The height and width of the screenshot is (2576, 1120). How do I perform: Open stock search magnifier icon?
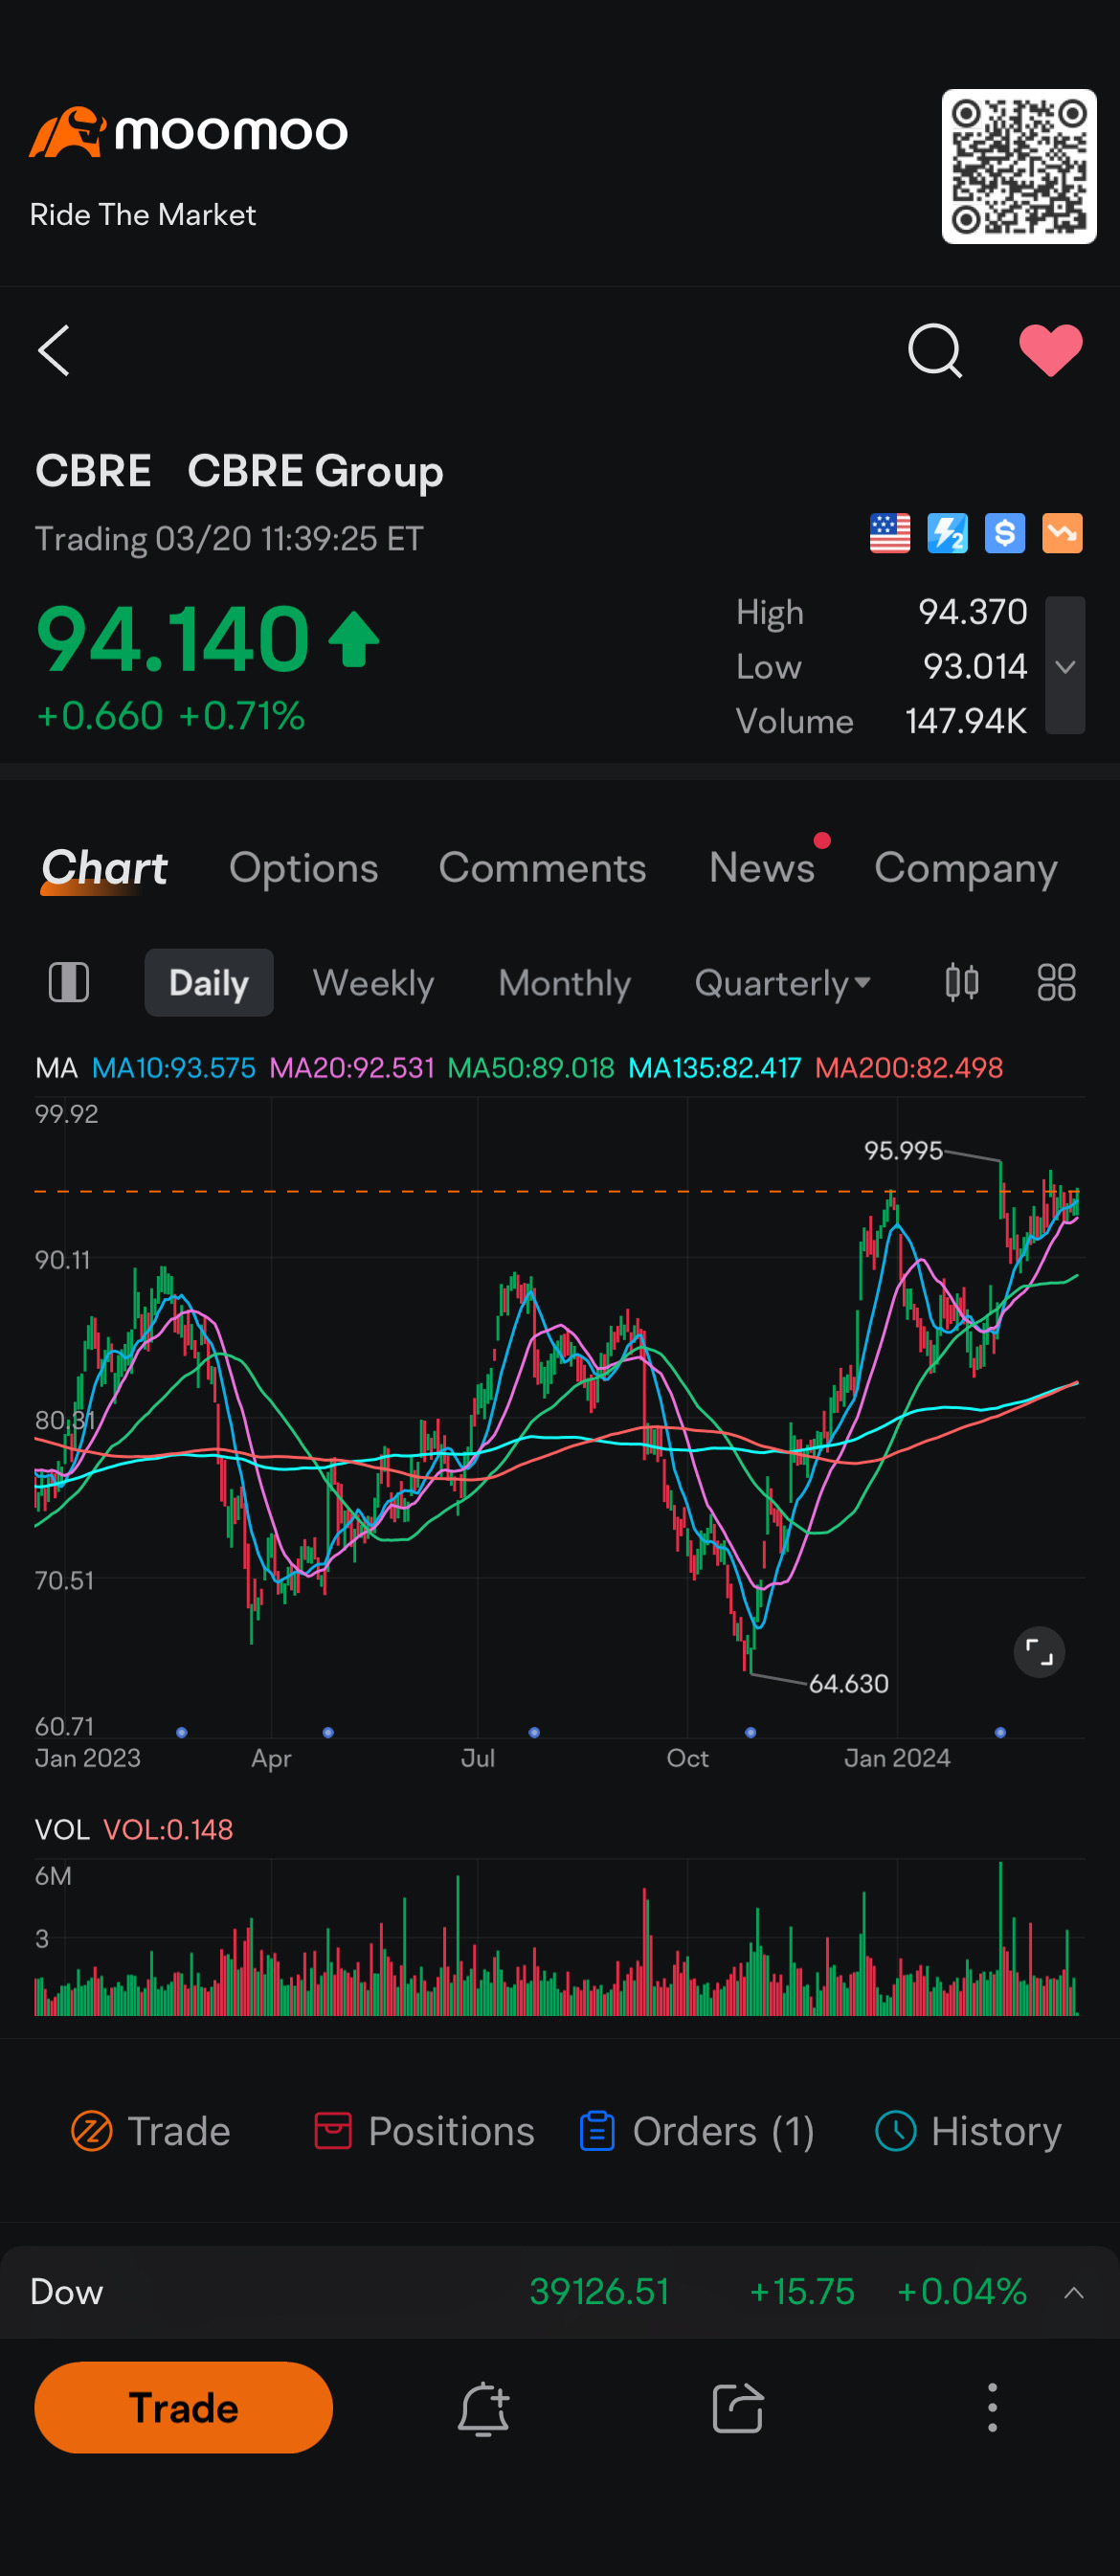[934, 351]
